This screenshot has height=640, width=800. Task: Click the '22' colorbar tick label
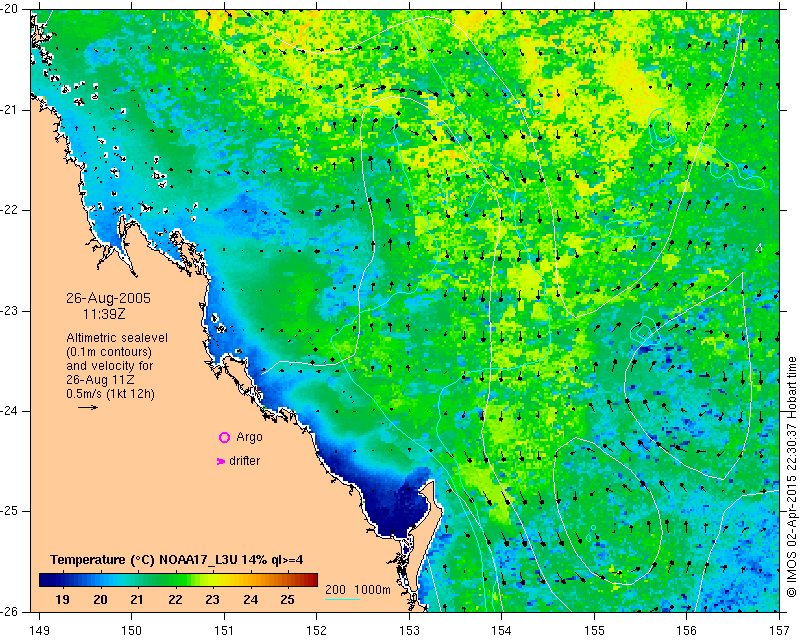(x=175, y=600)
